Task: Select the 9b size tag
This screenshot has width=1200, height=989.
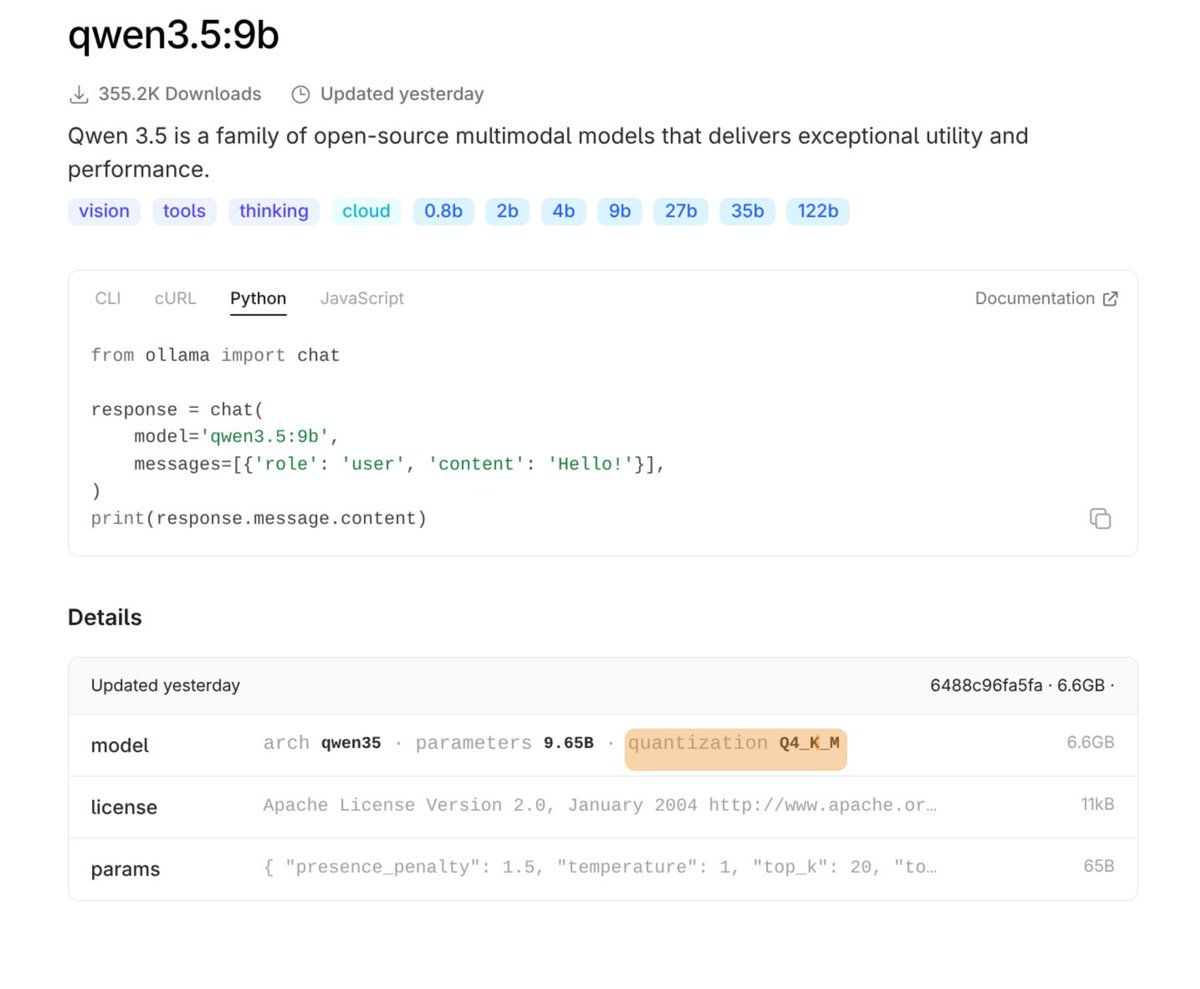Action: tap(619, 211)
